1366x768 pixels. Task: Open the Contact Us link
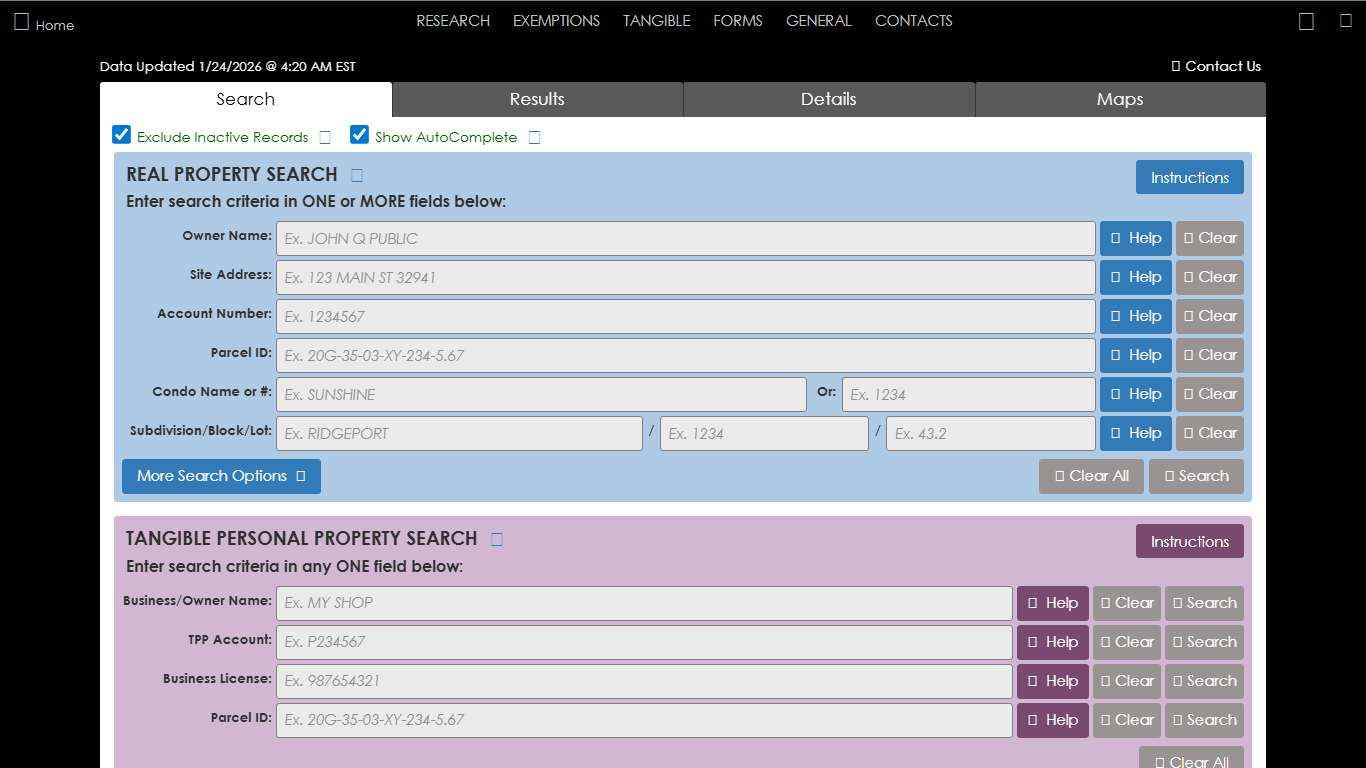pos(1216,66)
